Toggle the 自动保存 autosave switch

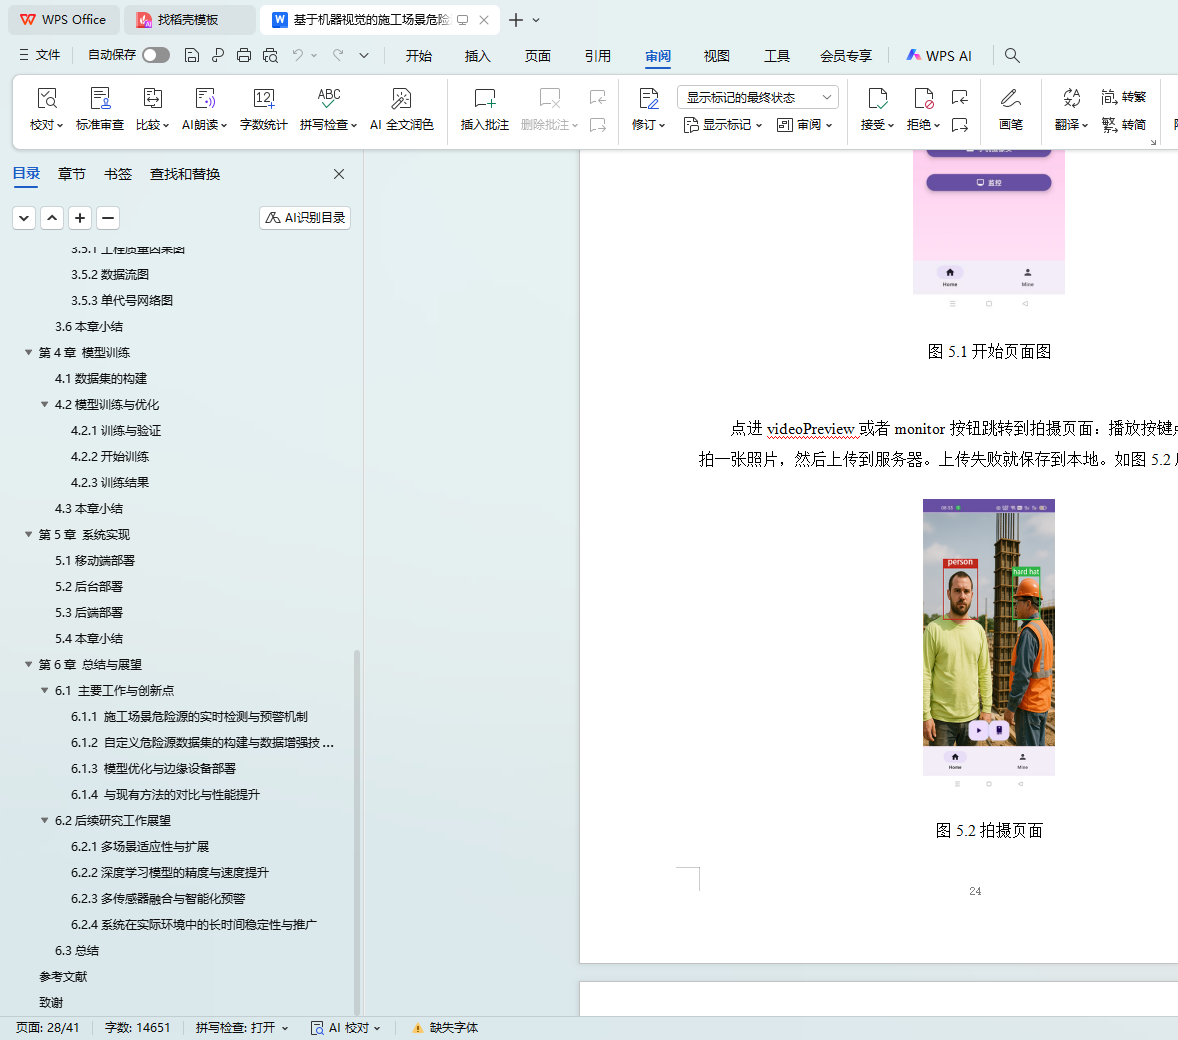(x=155, y=55)
